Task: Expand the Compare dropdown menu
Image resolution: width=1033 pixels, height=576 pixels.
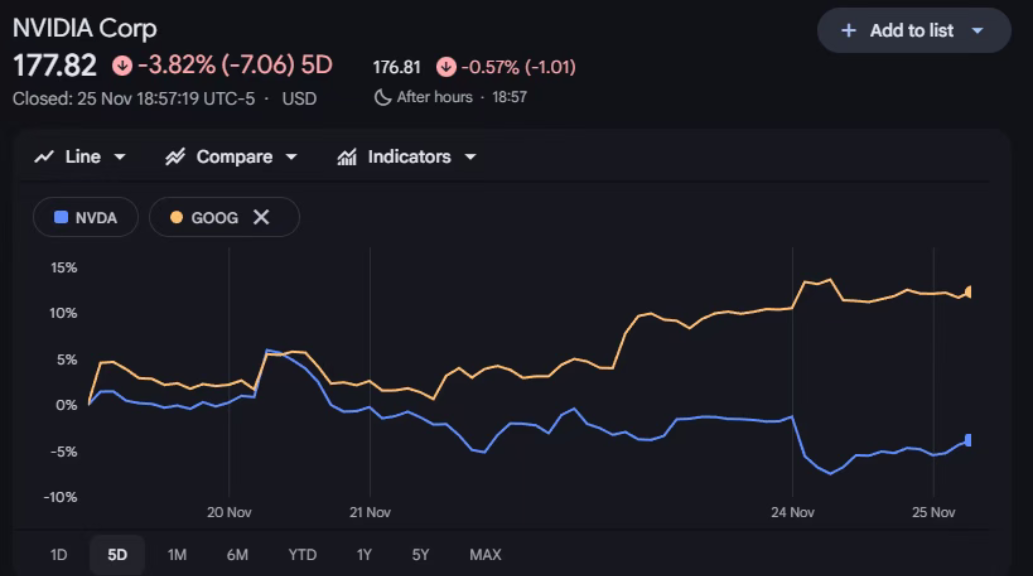Action: coord(291,156)
